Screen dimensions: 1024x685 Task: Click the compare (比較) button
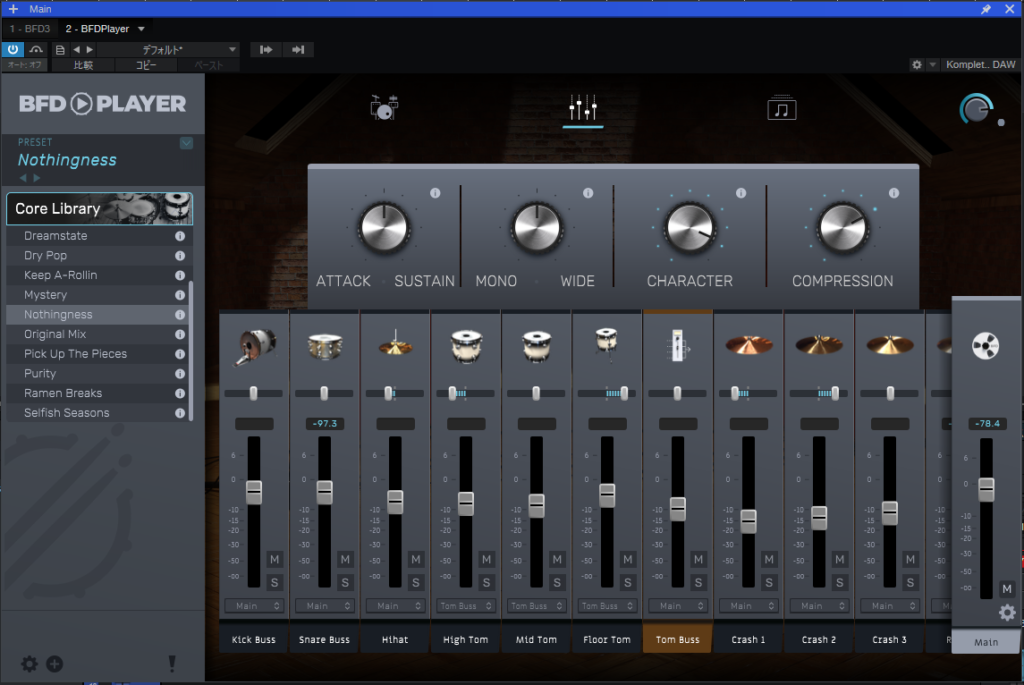pos(84,65)
